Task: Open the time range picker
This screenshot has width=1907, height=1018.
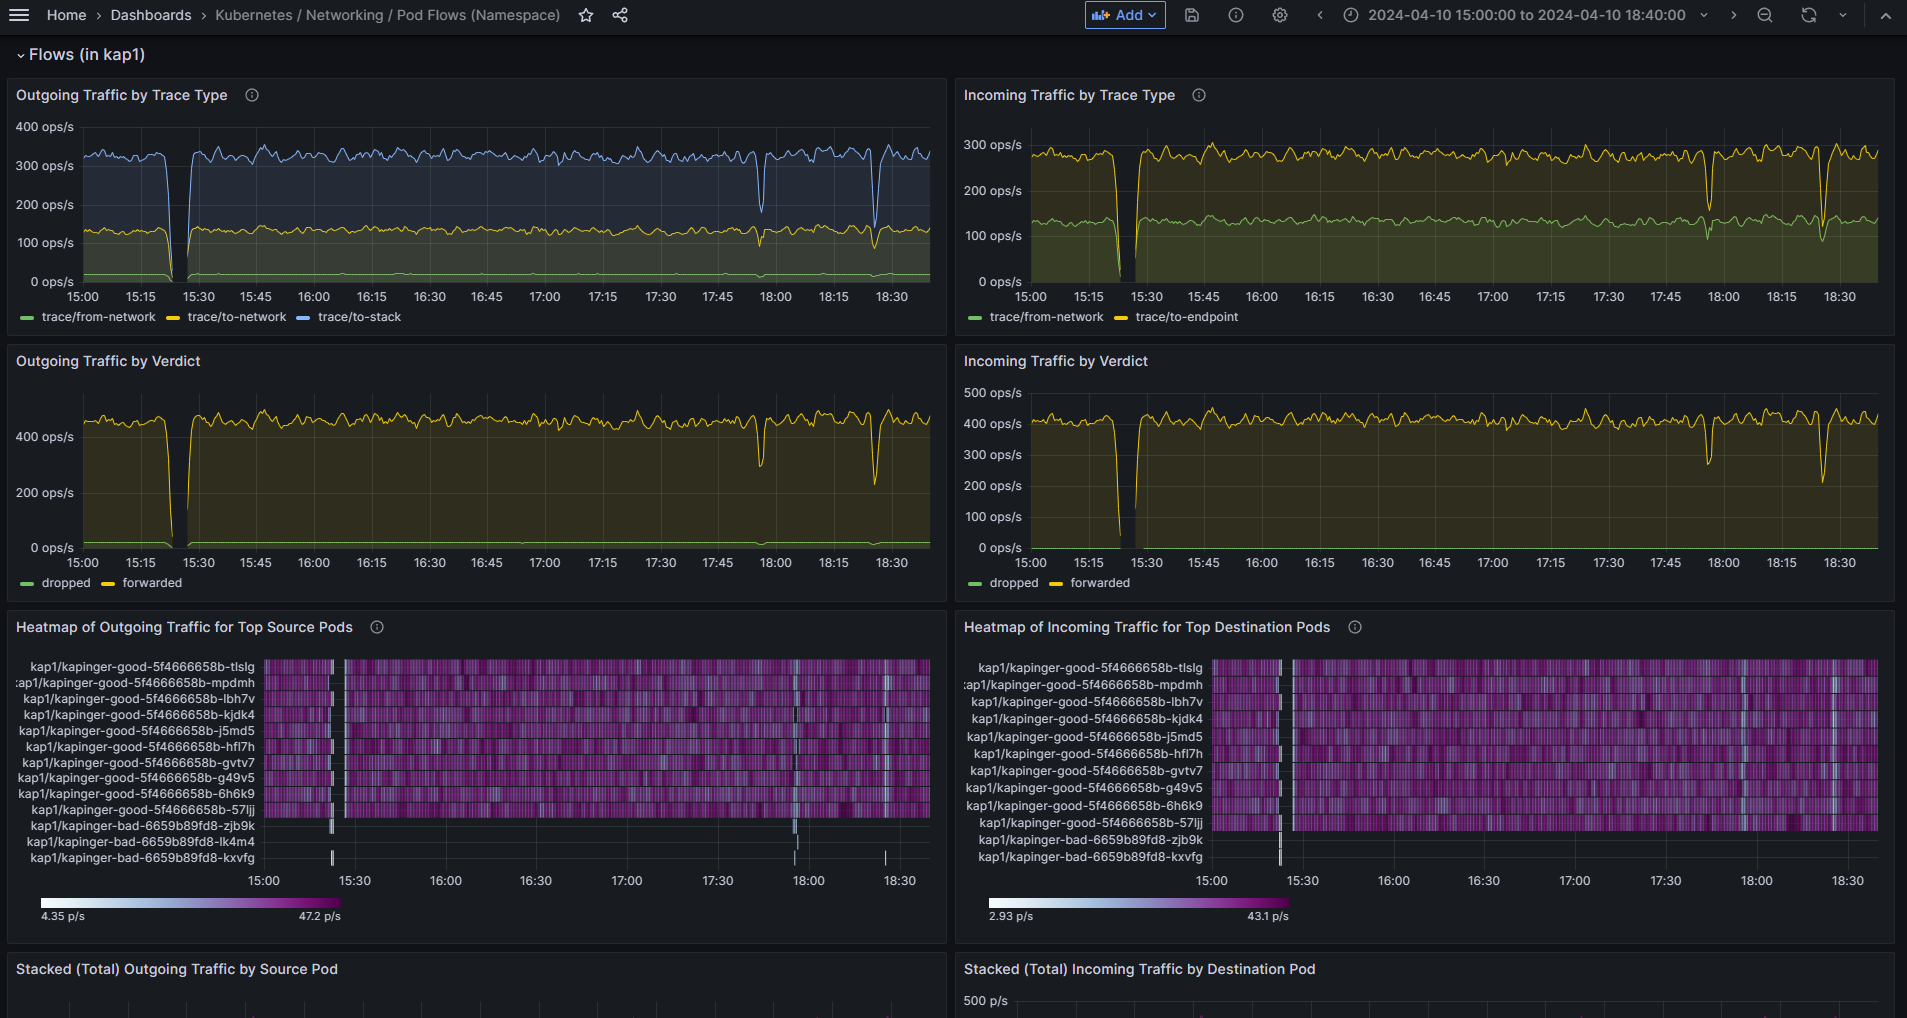Action: coord(1526,15)
